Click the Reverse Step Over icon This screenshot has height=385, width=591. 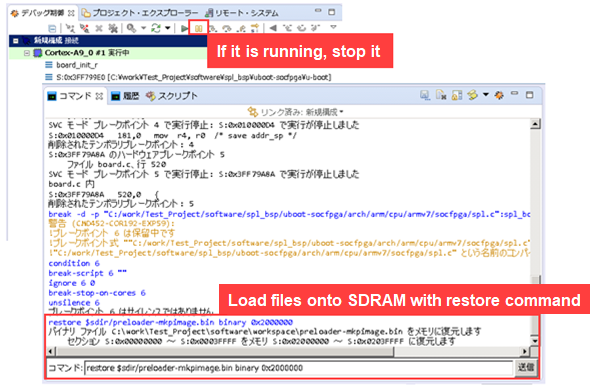302,28
